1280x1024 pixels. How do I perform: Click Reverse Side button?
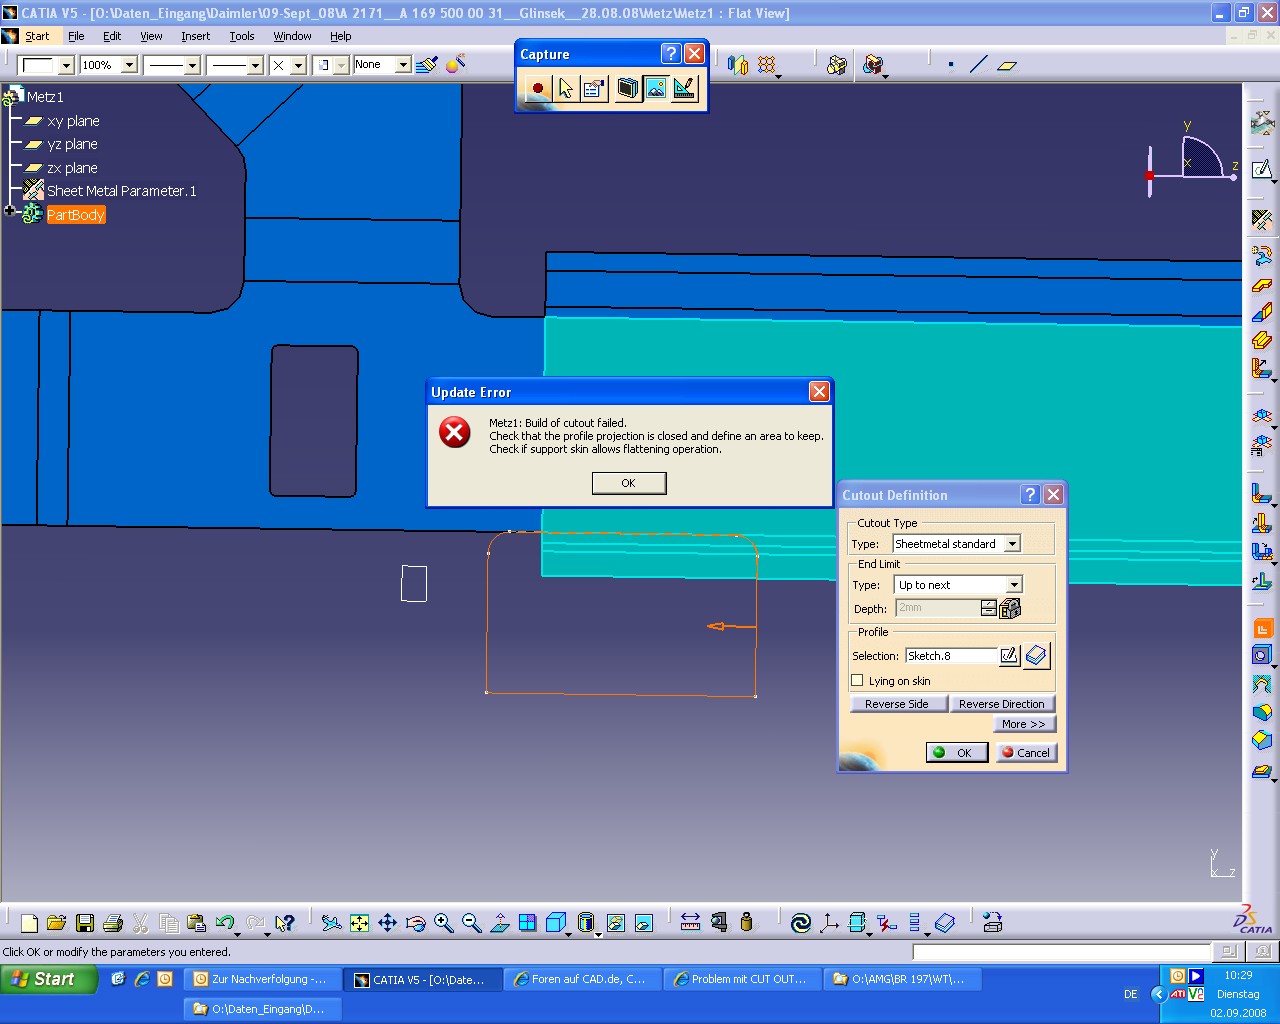[x=897, y=704]
